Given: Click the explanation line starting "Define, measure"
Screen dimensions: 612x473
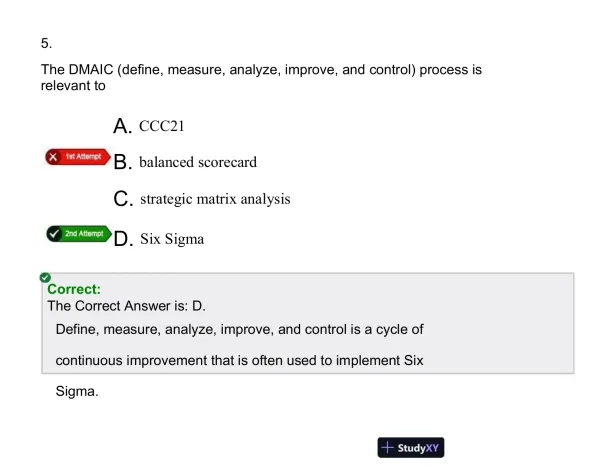Looking at the screenshot, I should click(x=240, y=330).
